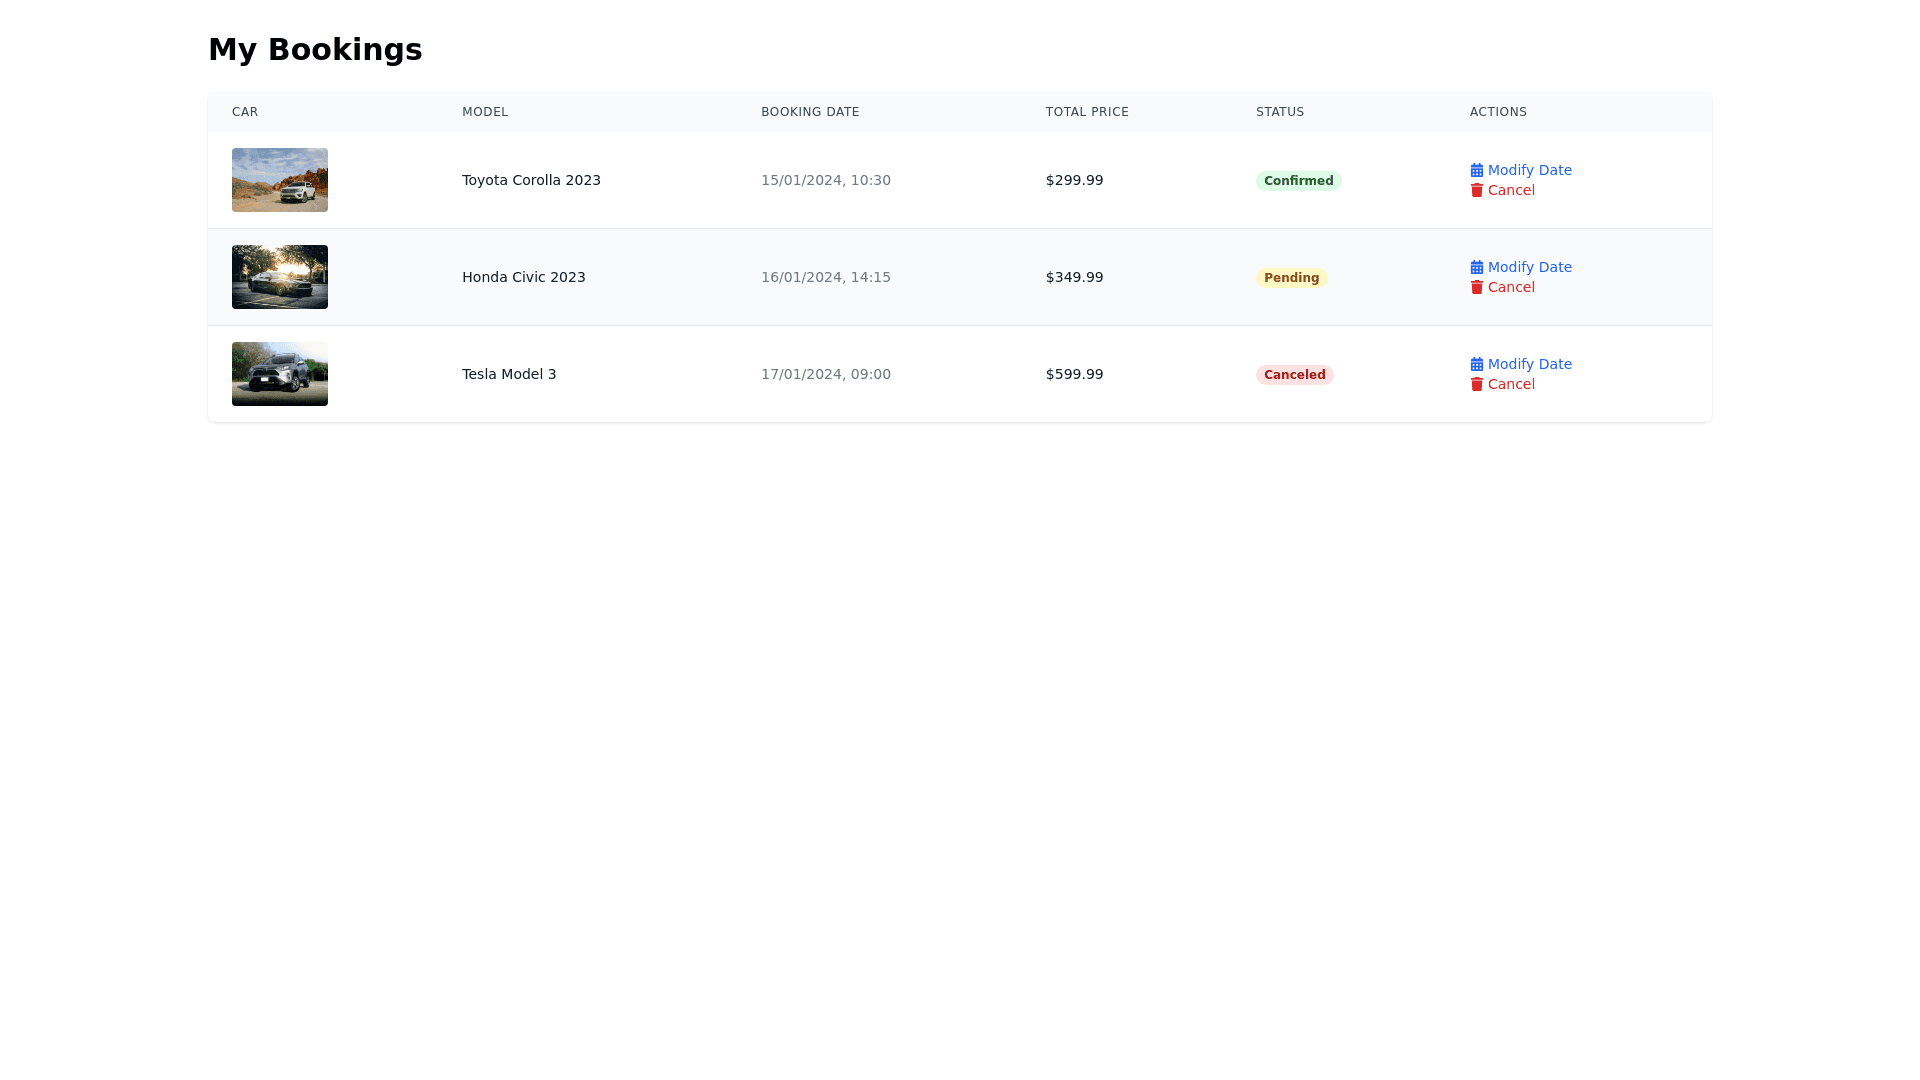Viewport: 1920px width, 1080px height.
Task: Open the Honda Civic car thumbnail
Action: pyautogui.click(x=280, y=277)
